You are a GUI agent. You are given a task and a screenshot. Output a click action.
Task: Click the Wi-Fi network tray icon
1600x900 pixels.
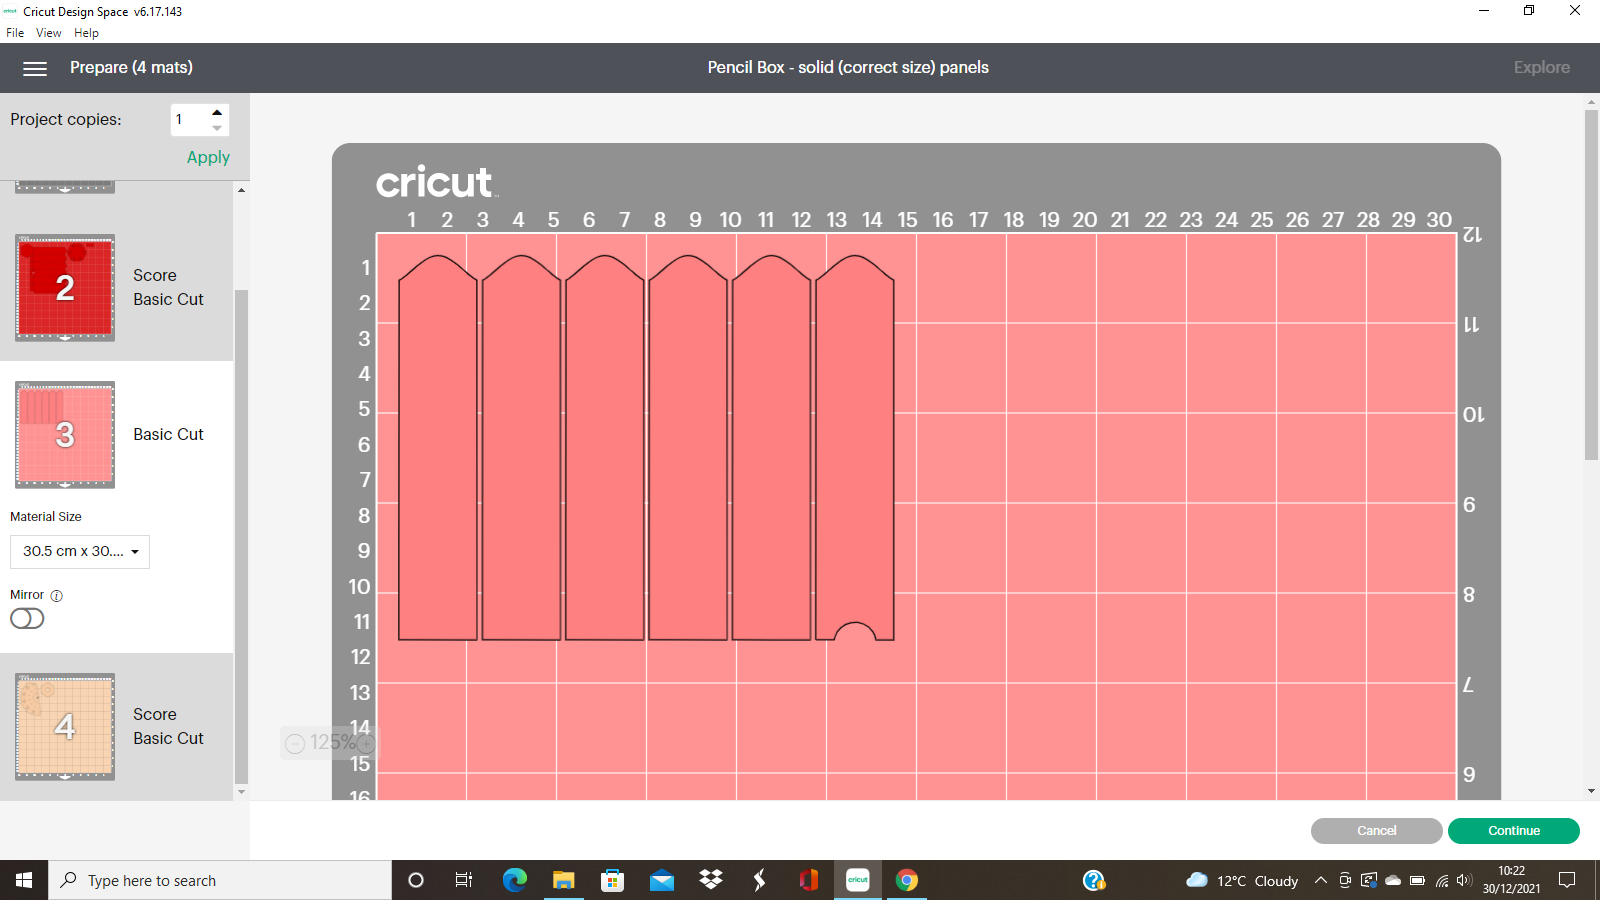coord(1441,880)
